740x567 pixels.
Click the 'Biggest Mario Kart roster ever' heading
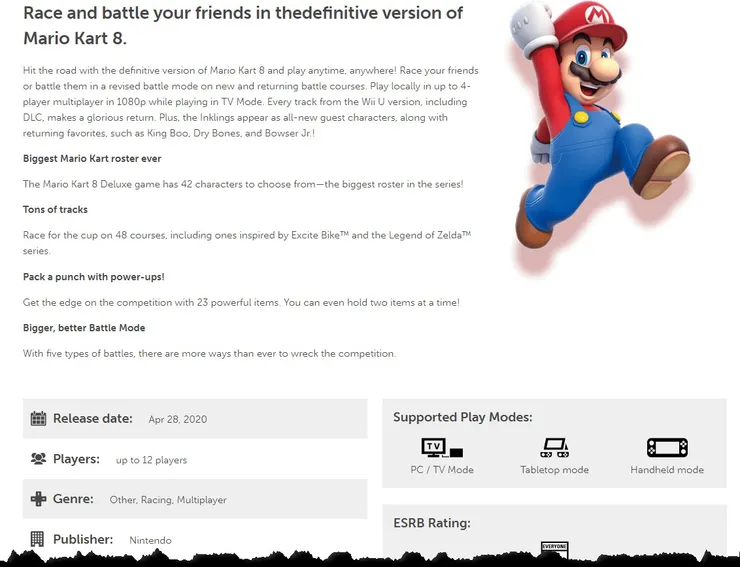point(92,159)
